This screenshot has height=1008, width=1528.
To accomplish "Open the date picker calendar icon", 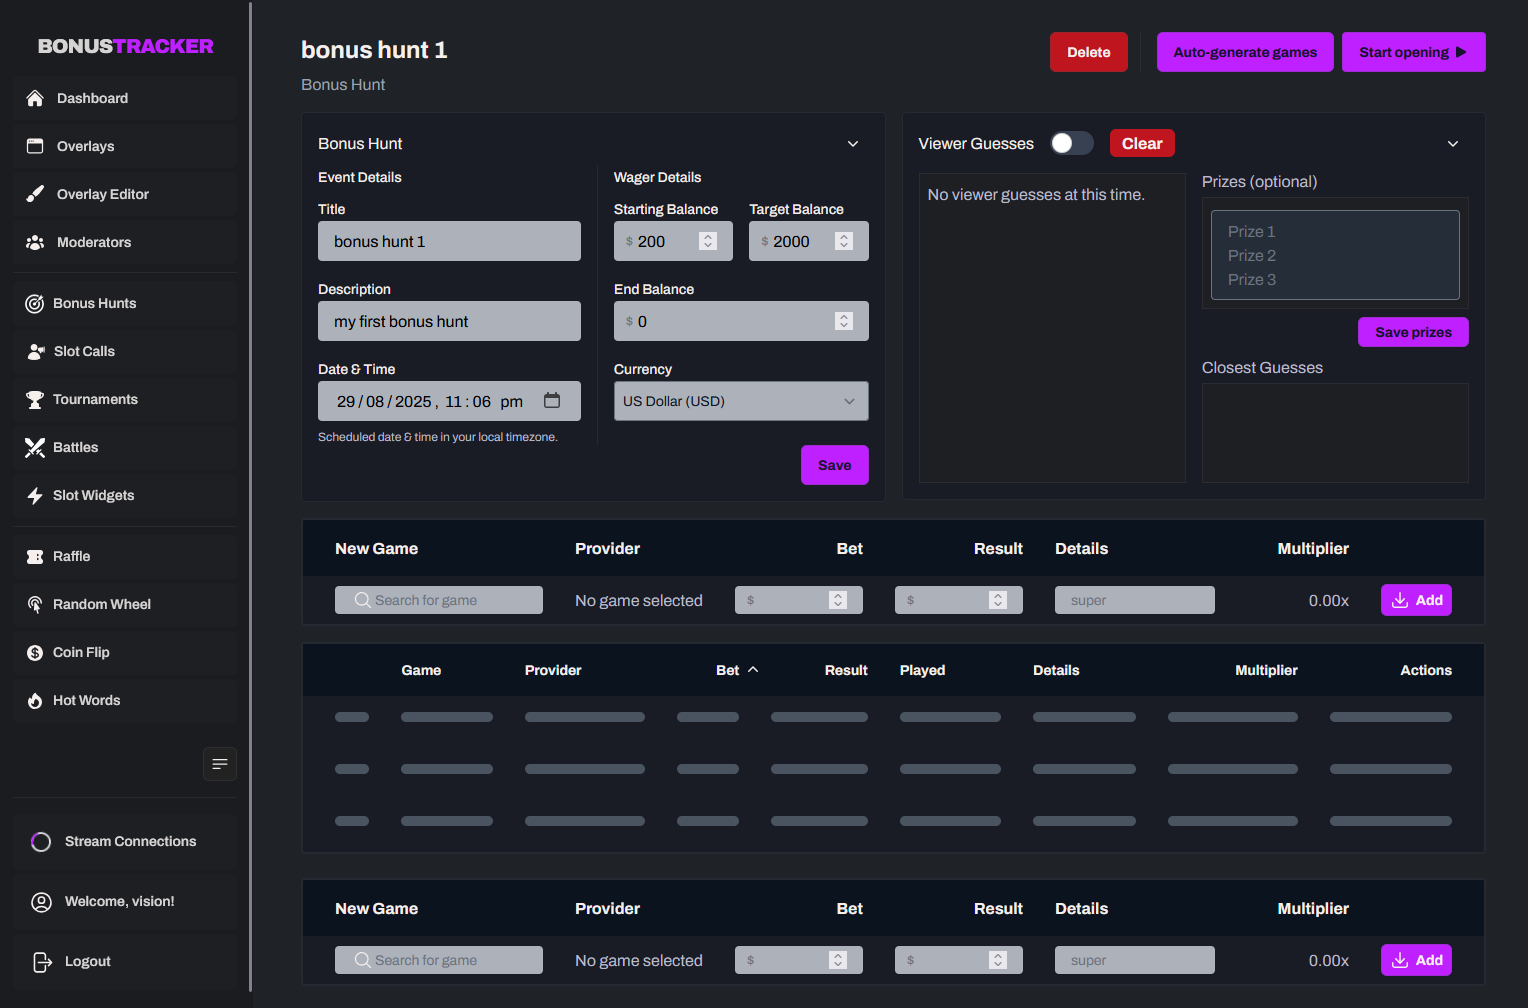I will tap(552, 399).
